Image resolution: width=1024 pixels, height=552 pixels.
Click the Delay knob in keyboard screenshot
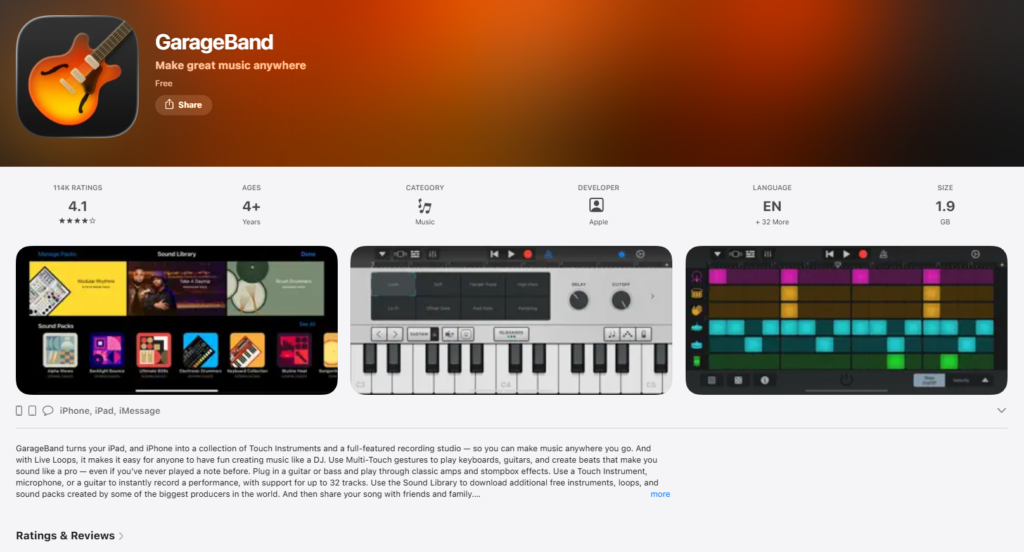point(579,300)
